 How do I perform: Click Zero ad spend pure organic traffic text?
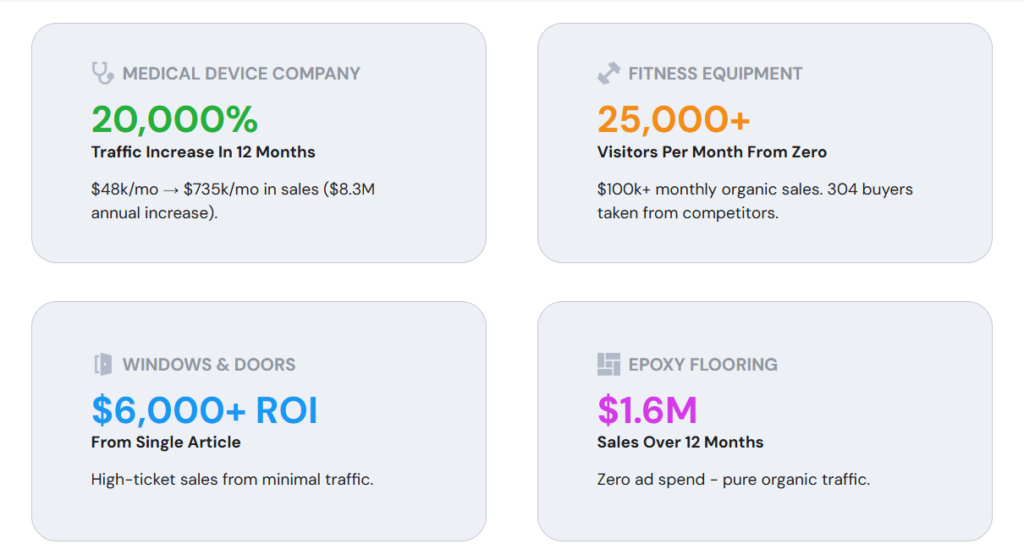733,479
